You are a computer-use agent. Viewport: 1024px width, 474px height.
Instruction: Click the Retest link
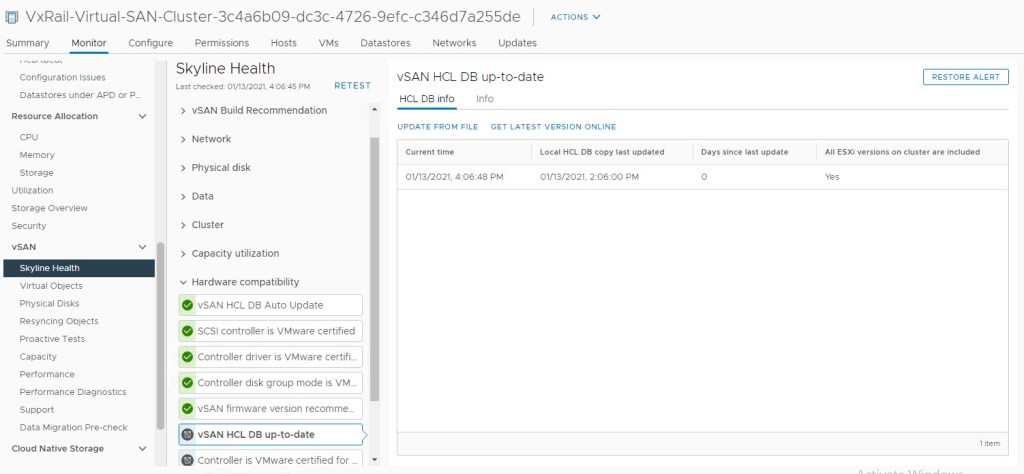click(352, 86)
